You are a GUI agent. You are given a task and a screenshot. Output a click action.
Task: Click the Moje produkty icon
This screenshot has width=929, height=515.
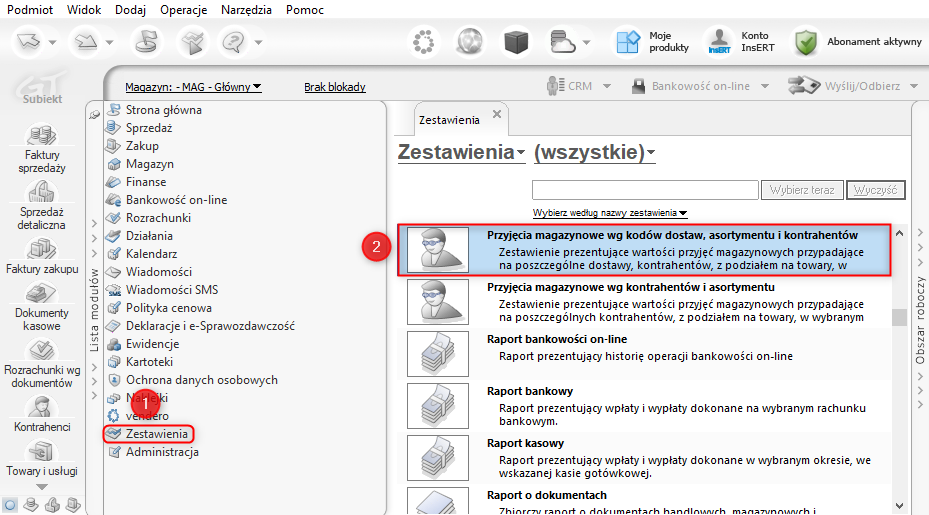click(628, 42)
